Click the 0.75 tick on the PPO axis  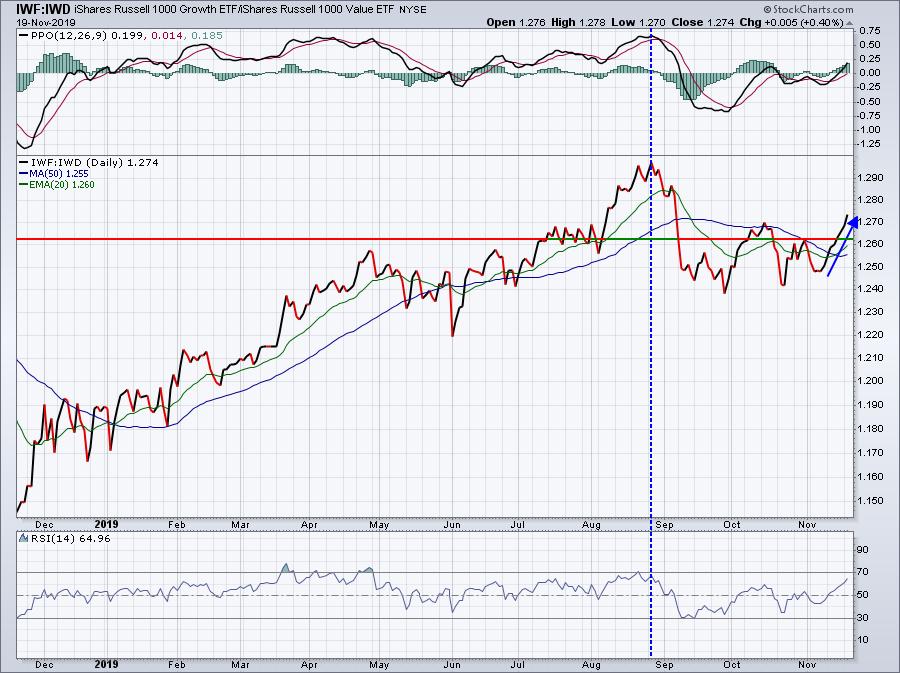(869, 30)
